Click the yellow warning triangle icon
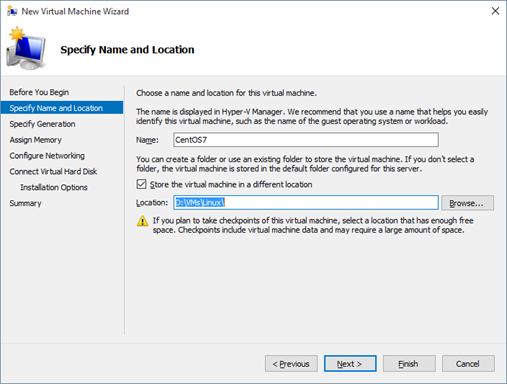The image size is (507, 384). click(x=142, y=221)
